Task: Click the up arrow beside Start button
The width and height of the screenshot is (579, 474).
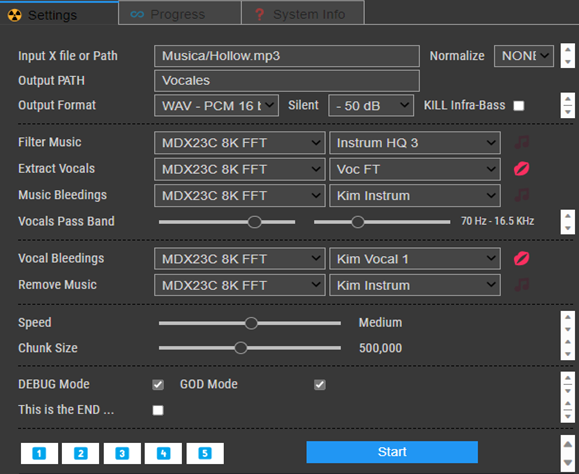Action: (568, 444)
